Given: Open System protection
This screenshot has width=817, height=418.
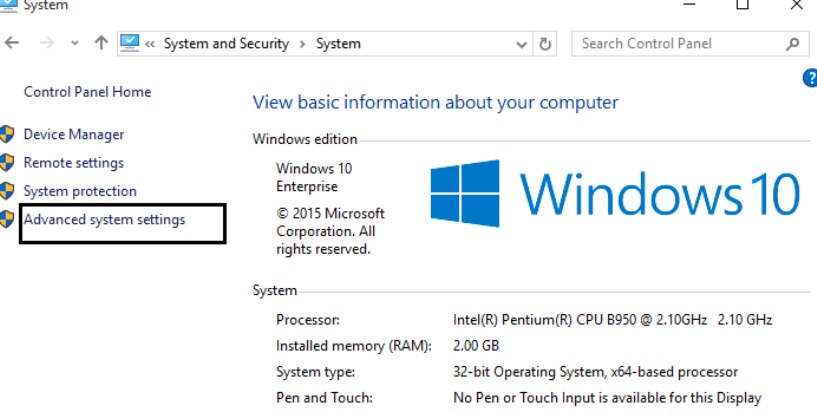Looking at the screenshot, I should pyautogui.click(x=80, y=191).
